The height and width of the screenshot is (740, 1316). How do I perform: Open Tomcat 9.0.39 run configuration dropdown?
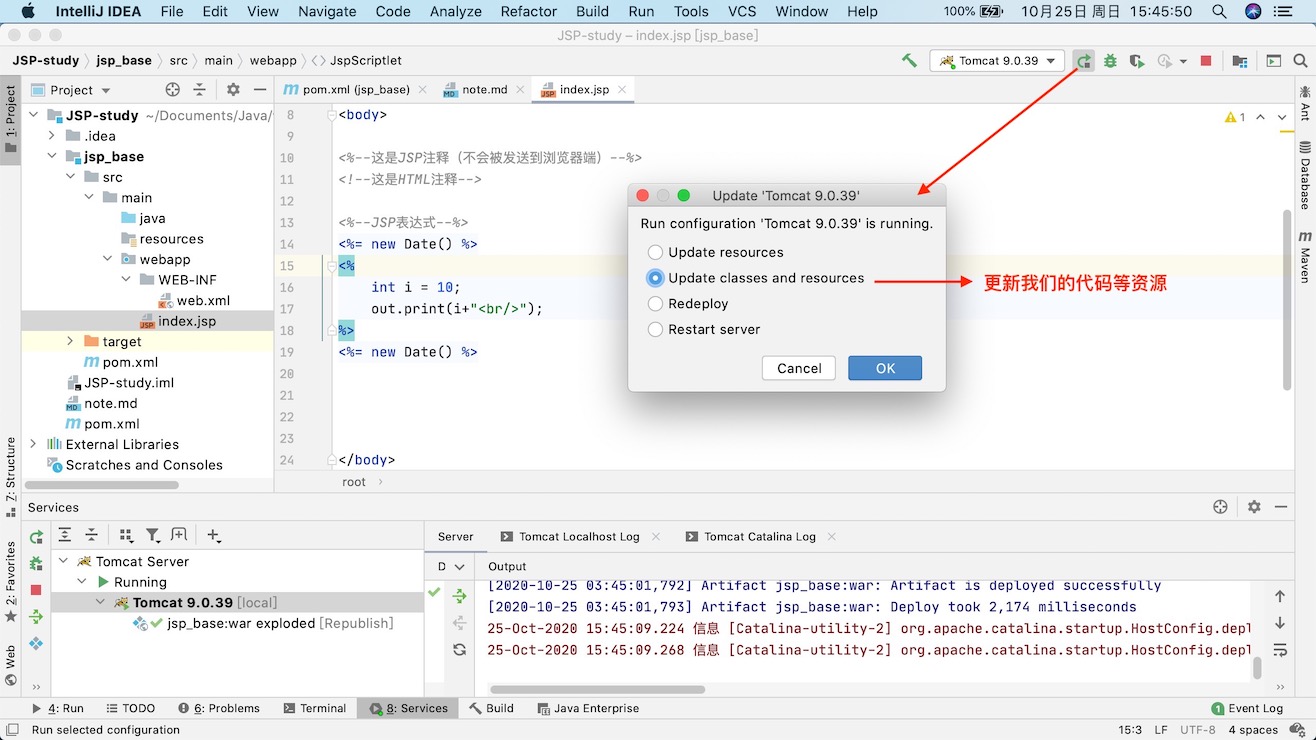(x=996, y=61)
